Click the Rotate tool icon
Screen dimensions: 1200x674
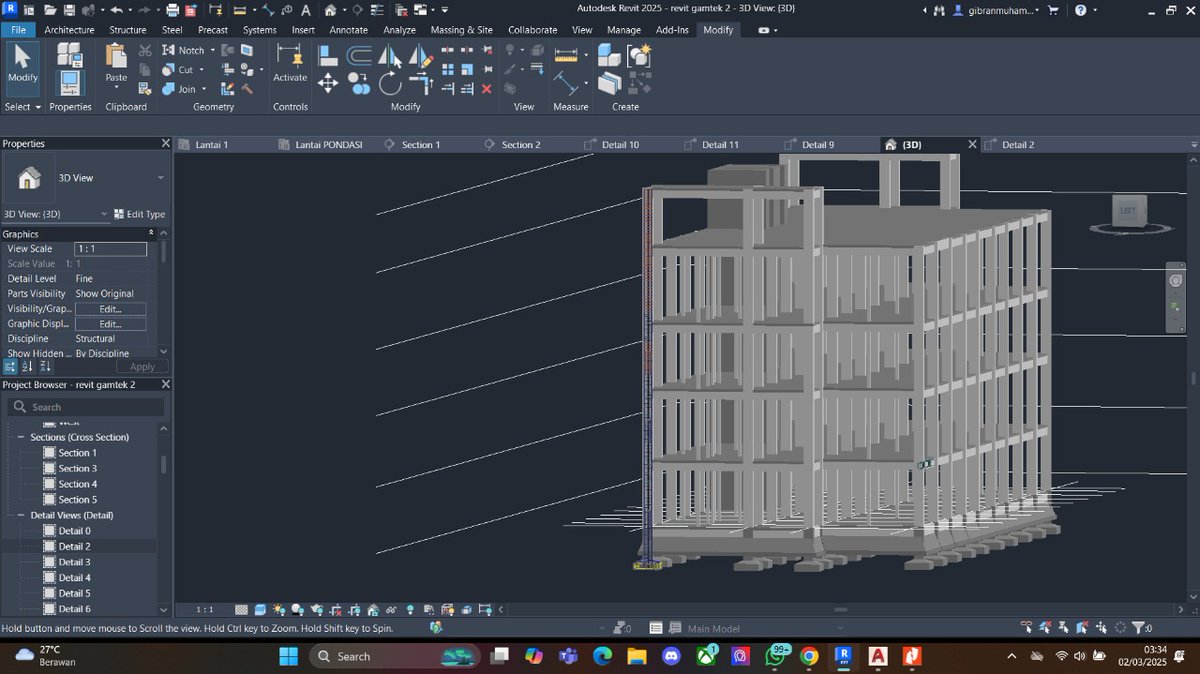tap(391, 84)
